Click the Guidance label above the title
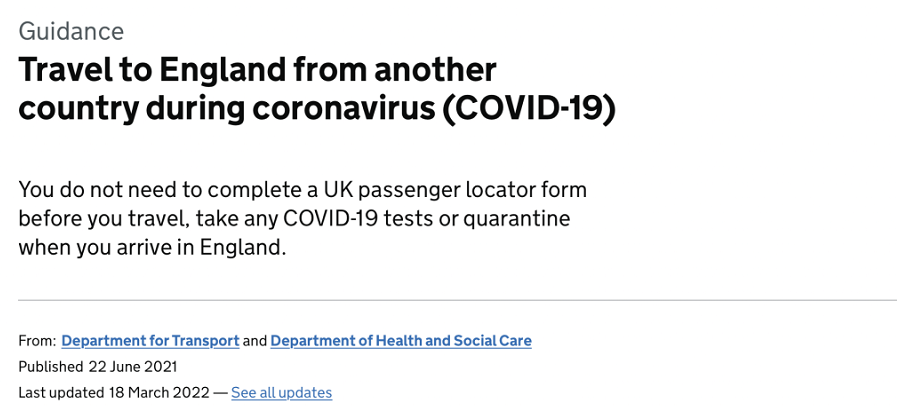The image size is (897, 408). (71, 31)
